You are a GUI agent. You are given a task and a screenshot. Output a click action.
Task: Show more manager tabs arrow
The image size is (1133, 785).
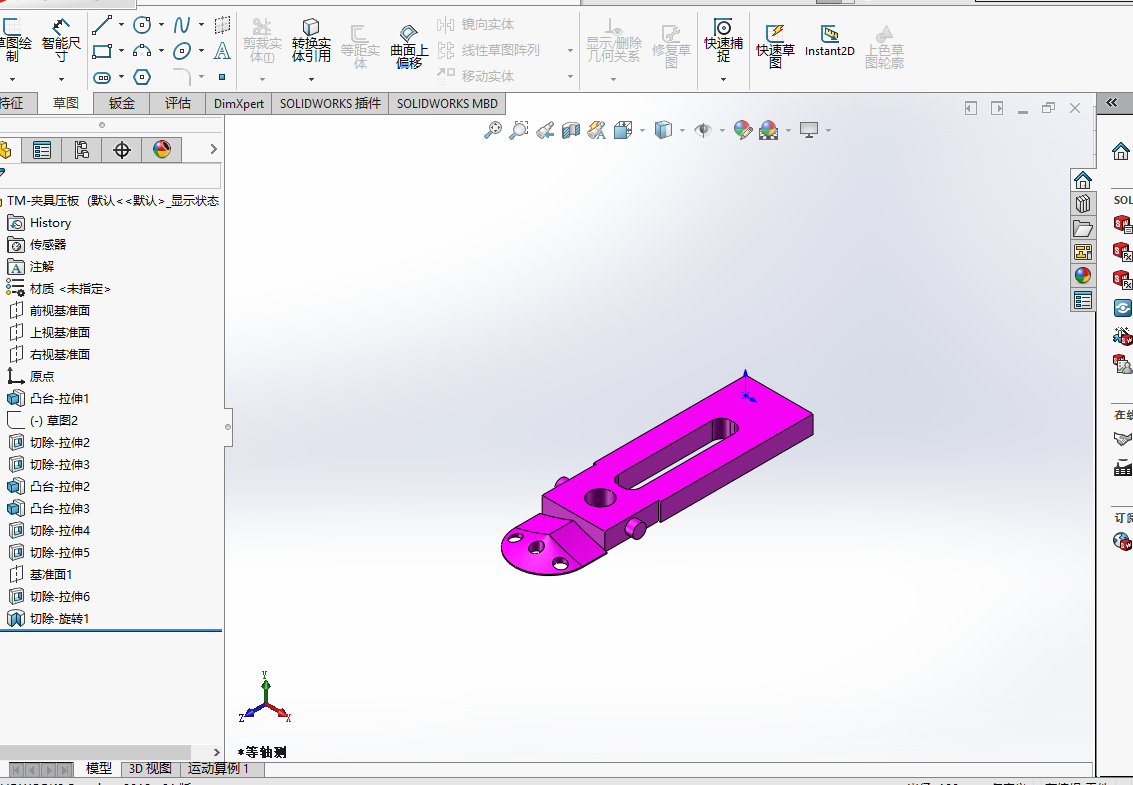click(213, 149)
